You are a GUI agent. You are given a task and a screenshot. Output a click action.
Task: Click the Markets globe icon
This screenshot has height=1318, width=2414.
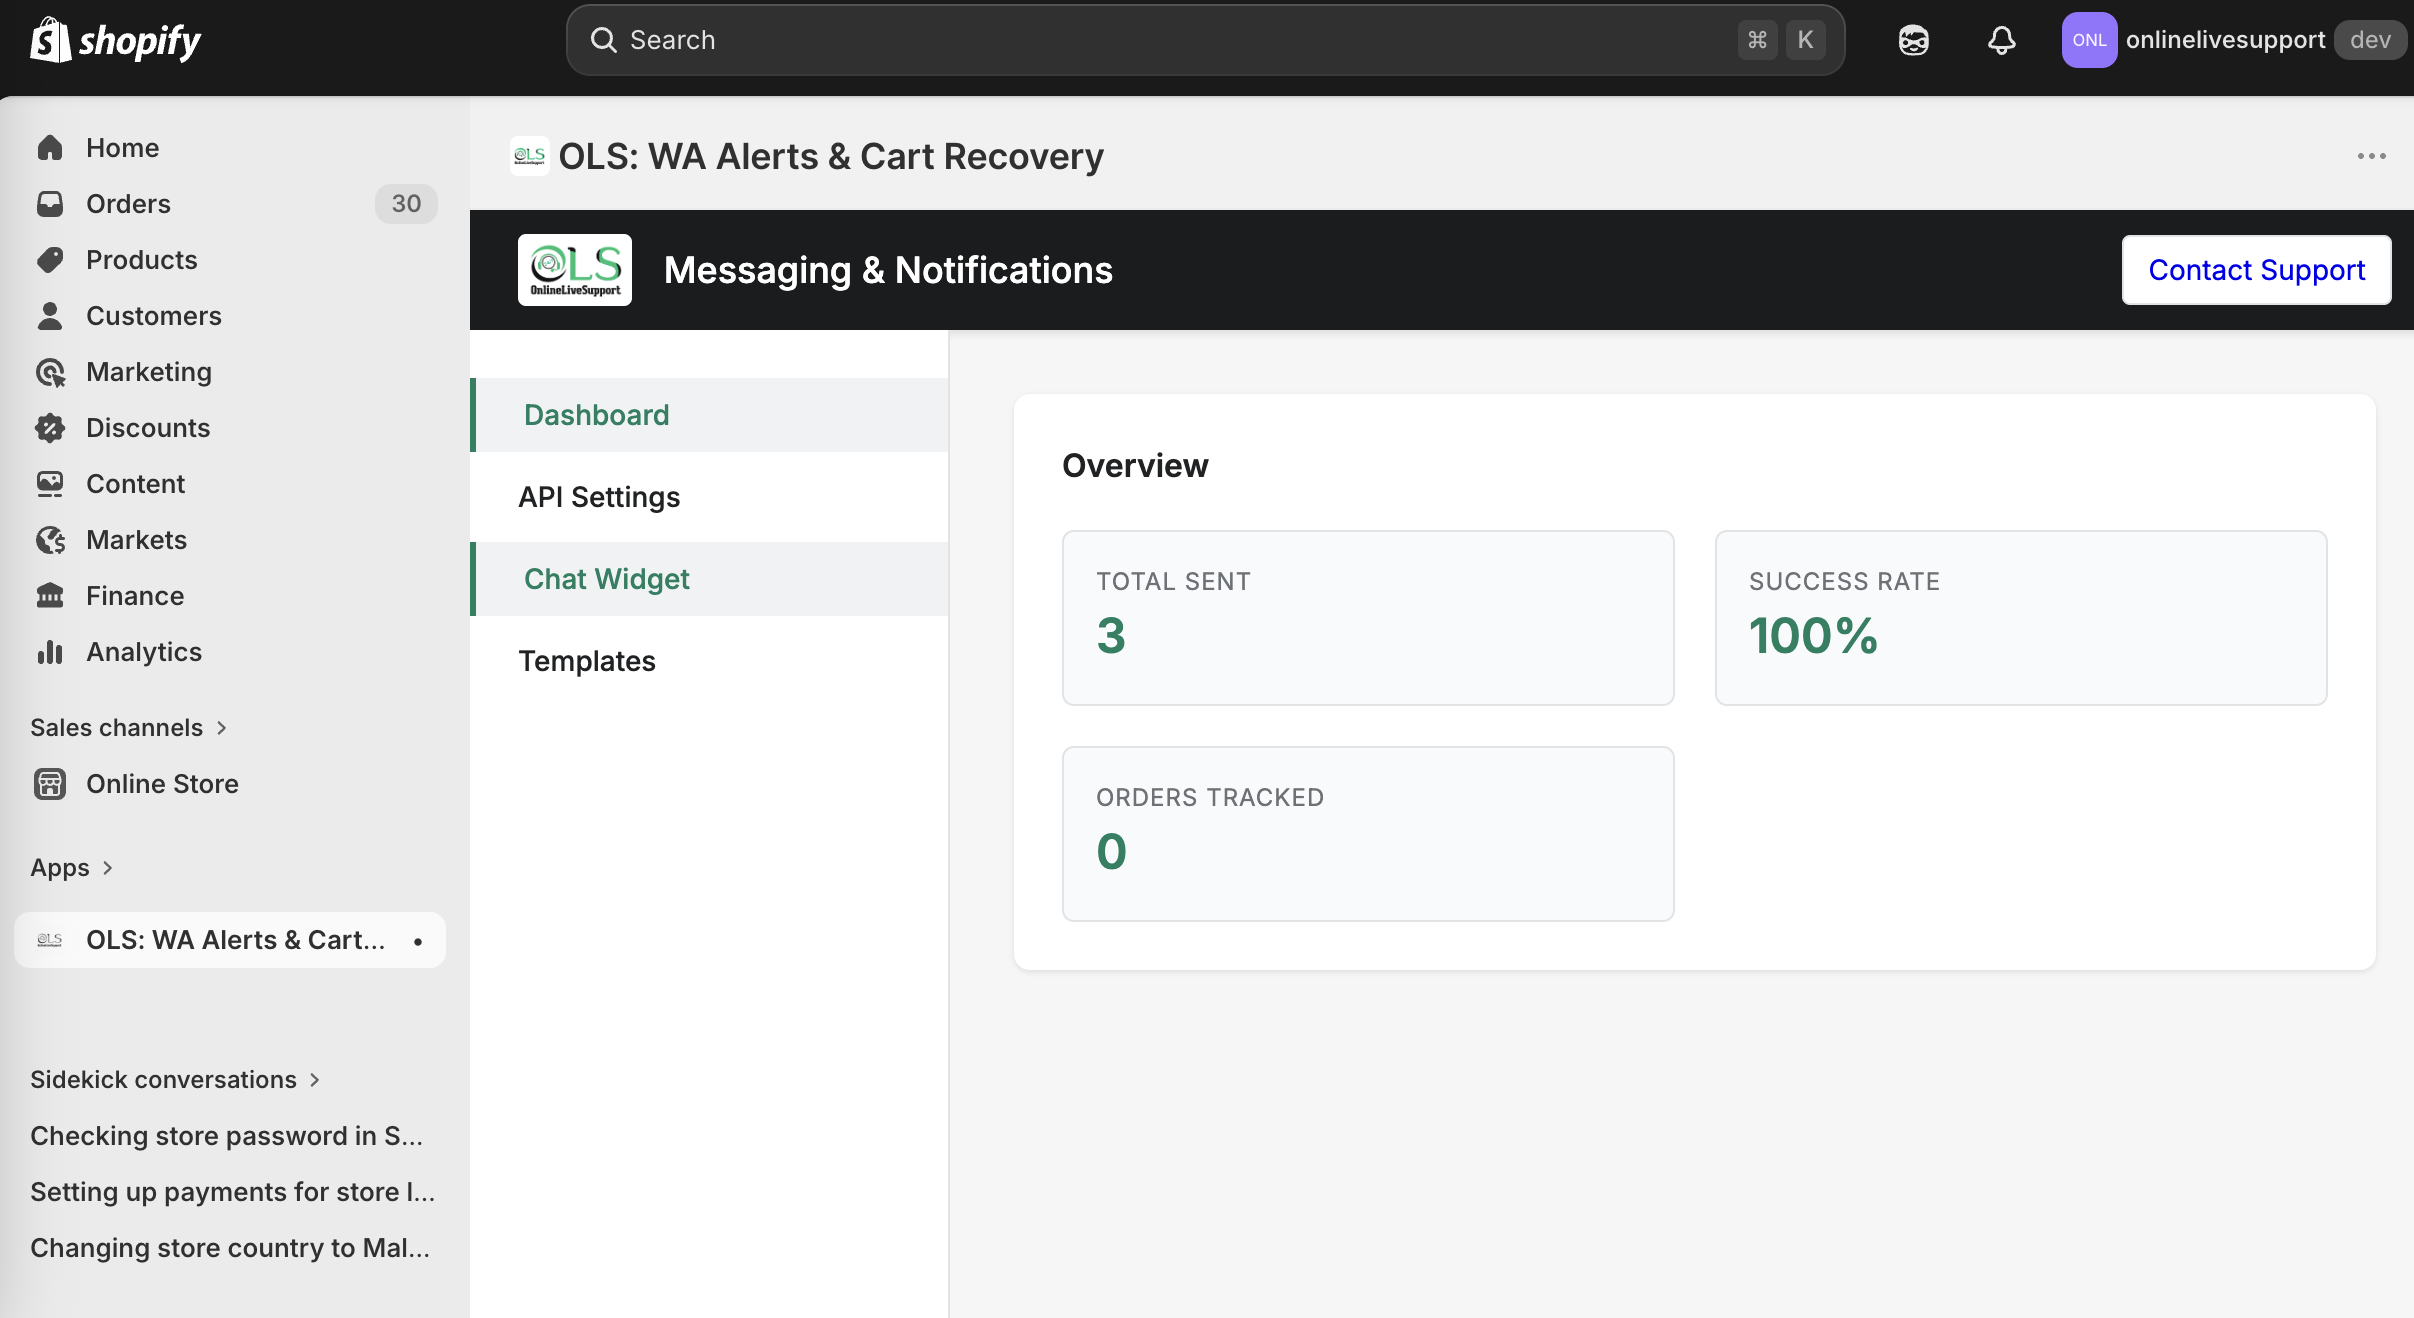point(50,540)
